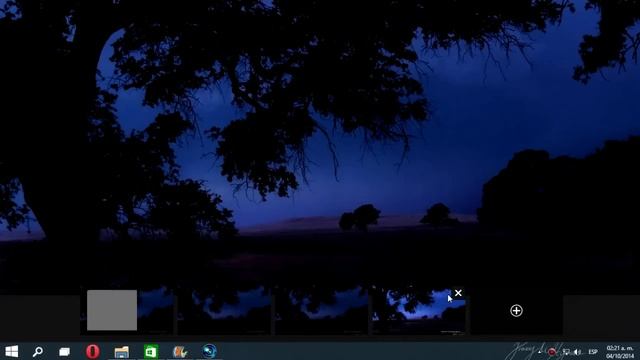640x360 pixels.
Task: Toggle the Task View button
Action: 64,351
